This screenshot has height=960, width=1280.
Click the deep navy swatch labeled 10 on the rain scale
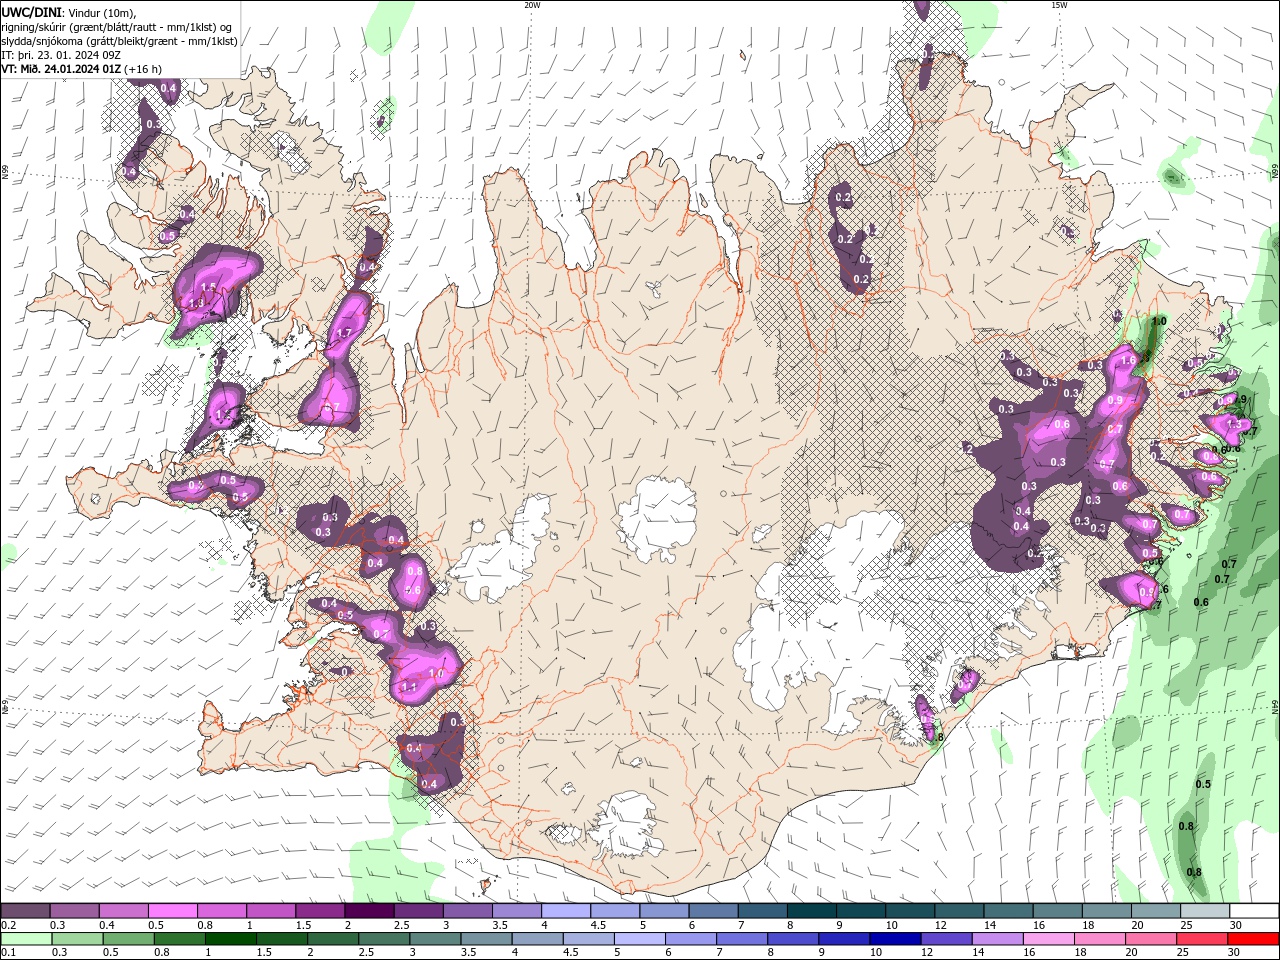point(896,939)
